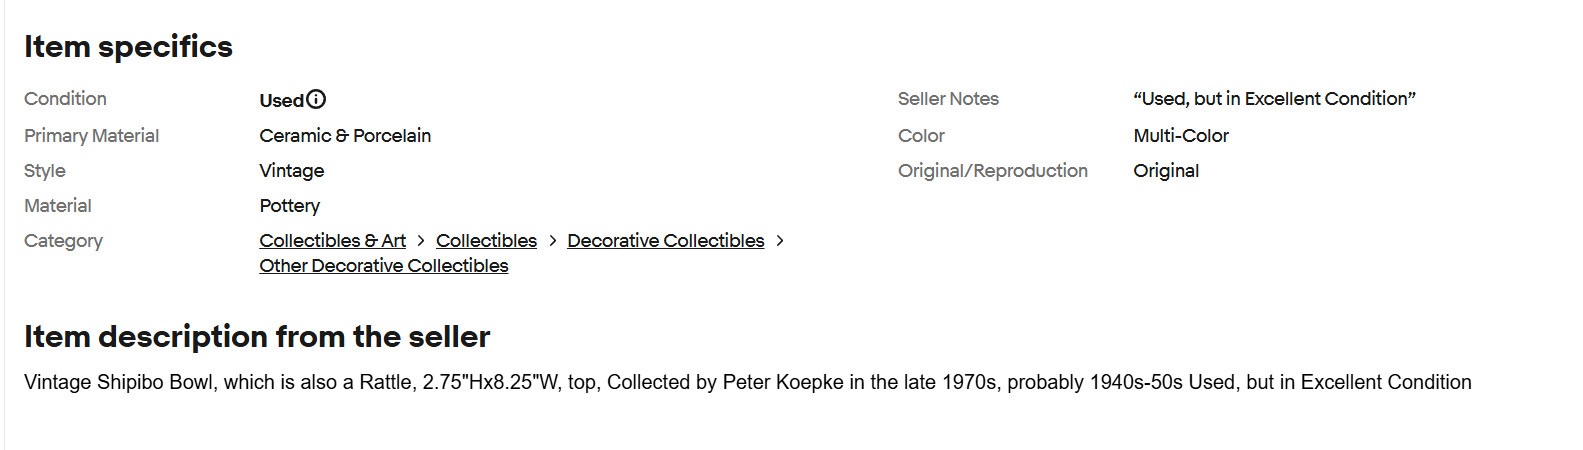
Task: Click the chevron after Collectibles & Art
Action: [x=421, y=241]
